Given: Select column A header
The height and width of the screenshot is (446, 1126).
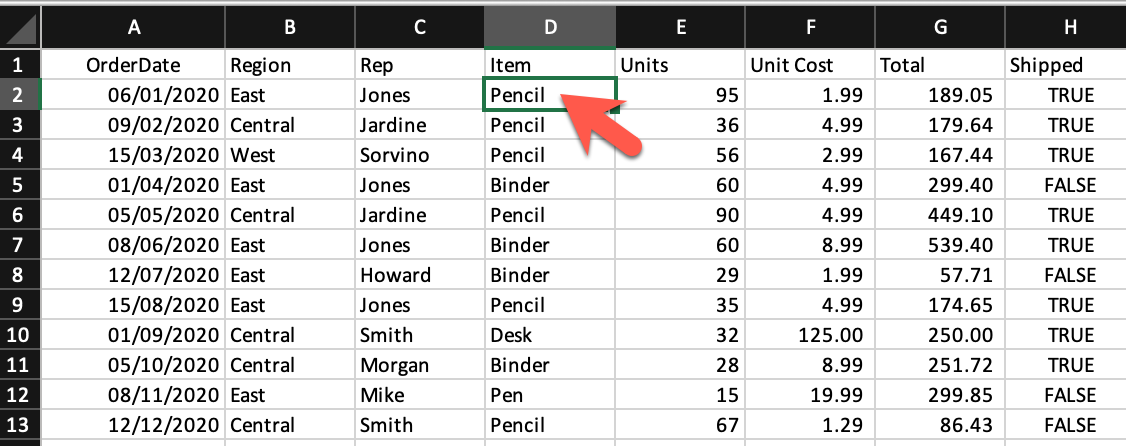Looking at the screenshot, I should [x=134, y=28].
